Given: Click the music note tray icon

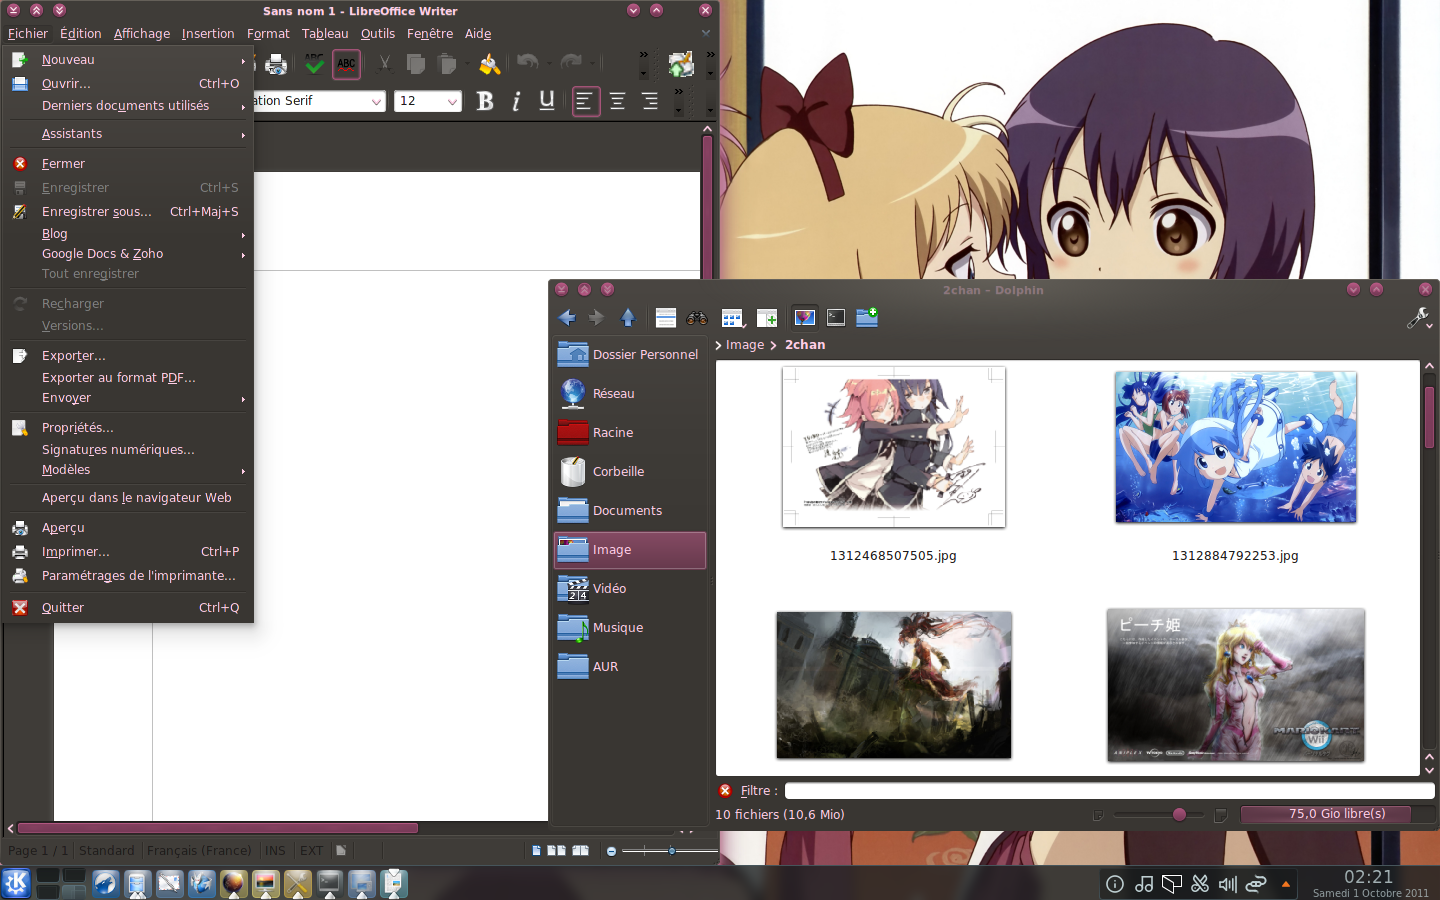Looking at the screenshot, I should 1144,884.
